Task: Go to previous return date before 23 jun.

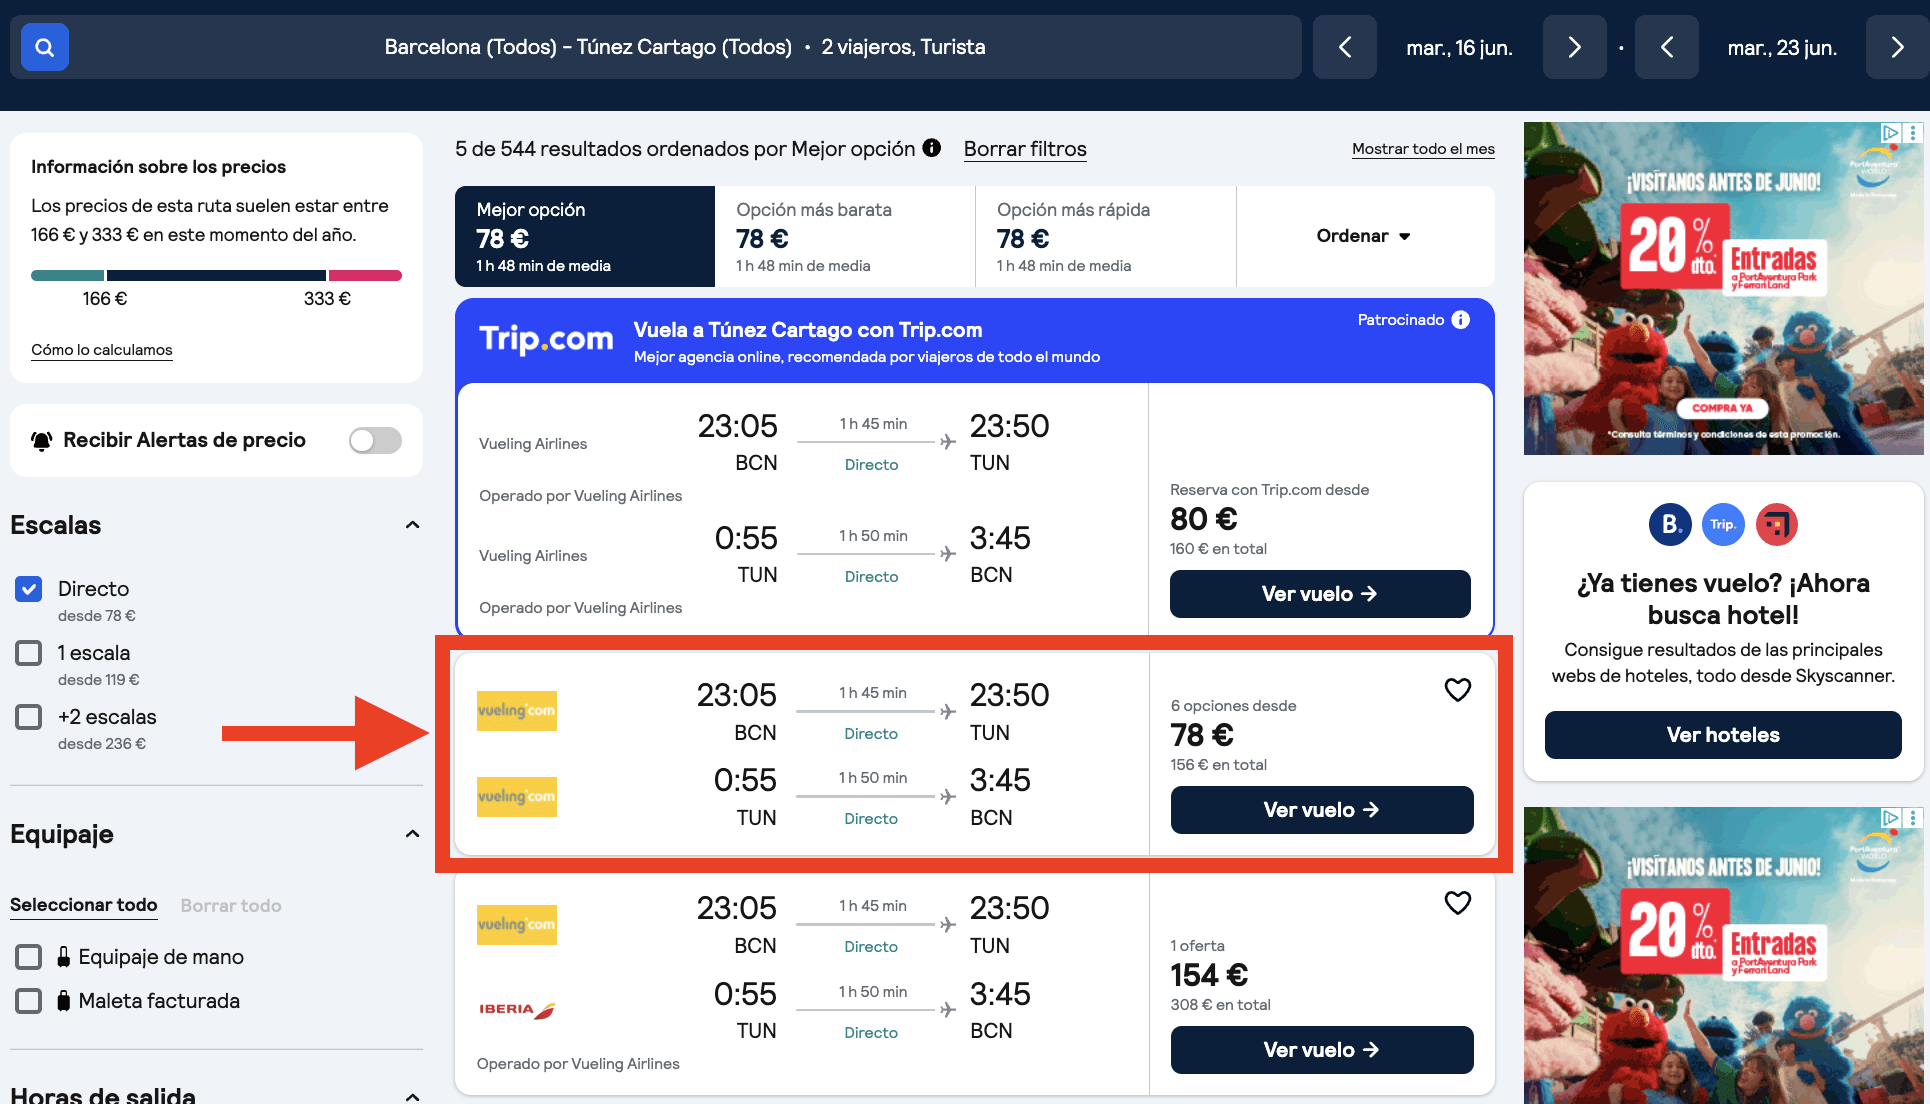Action: pos(1667,47)
